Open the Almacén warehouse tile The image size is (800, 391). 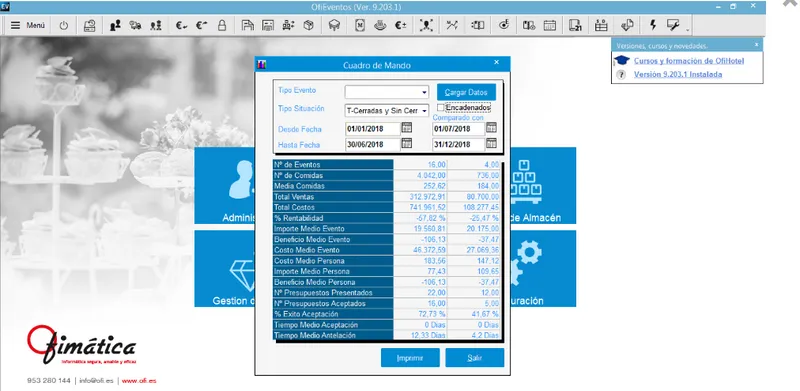[543, 186]
